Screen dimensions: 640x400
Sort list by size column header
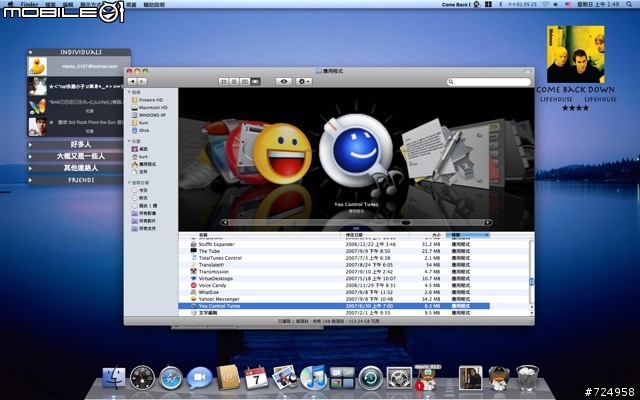pyautogui.click(x=427, y=235)
